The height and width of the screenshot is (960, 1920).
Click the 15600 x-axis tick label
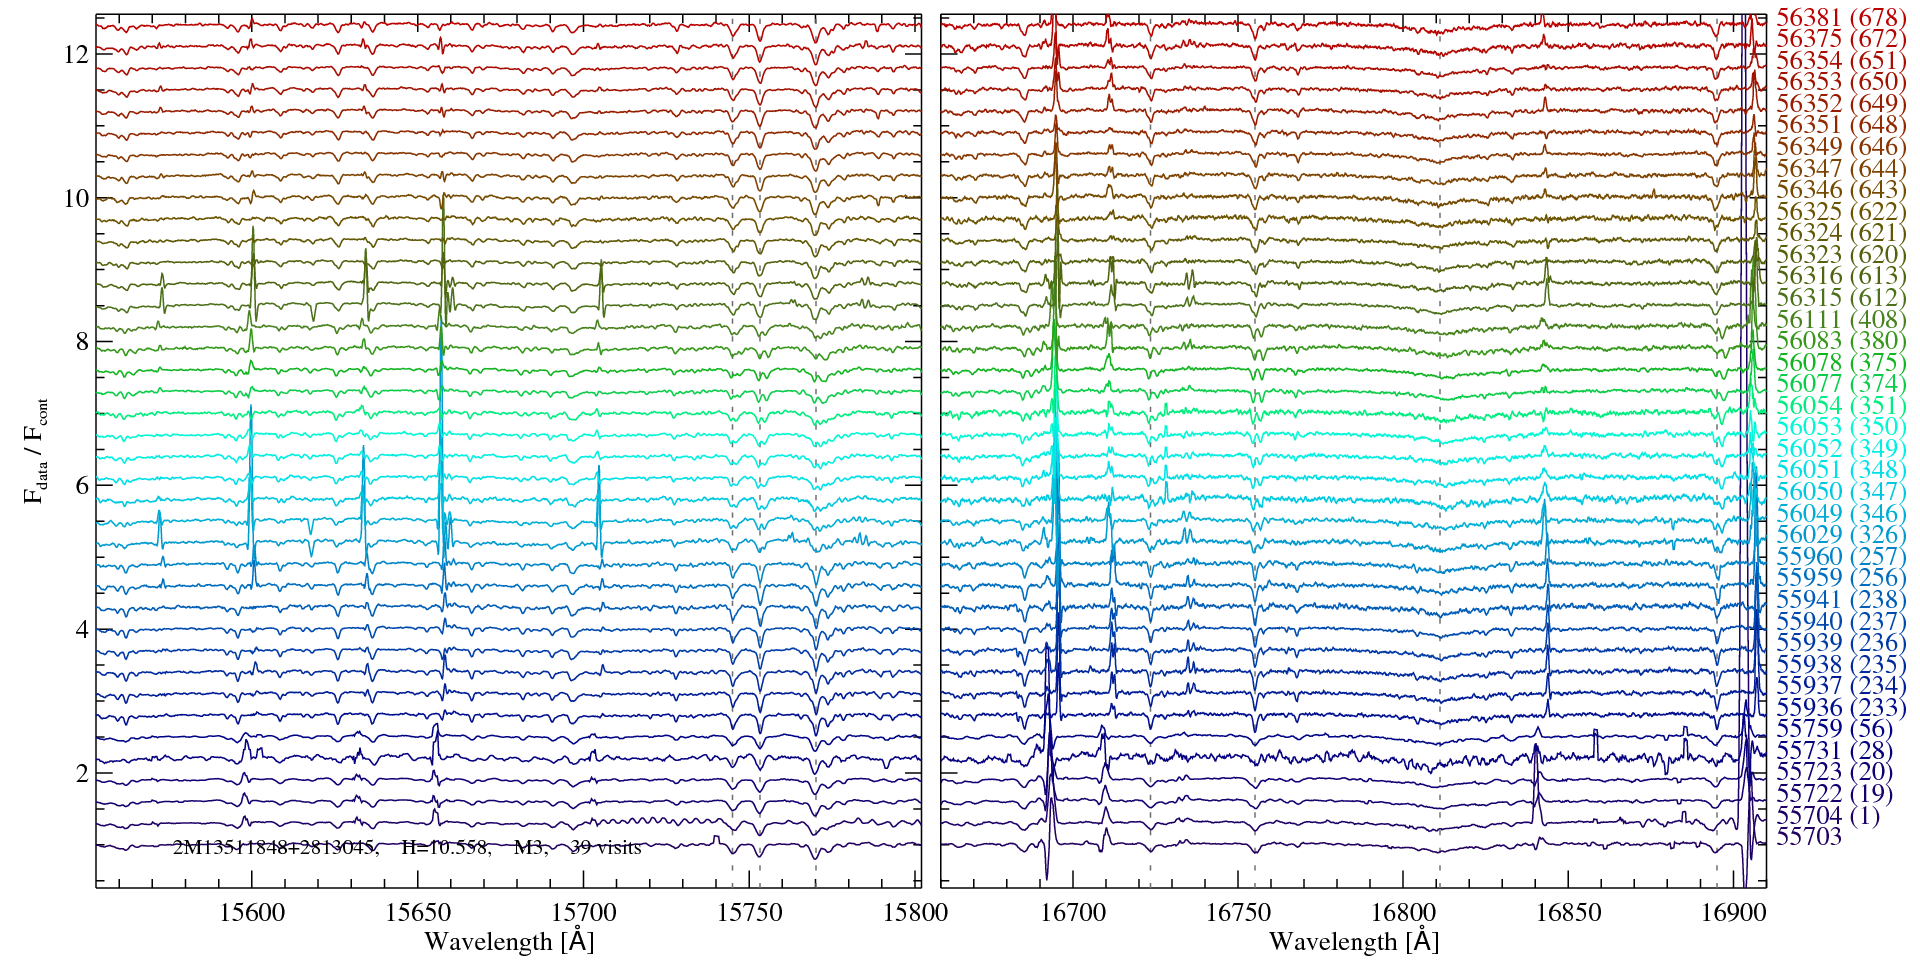pos(252,913)
